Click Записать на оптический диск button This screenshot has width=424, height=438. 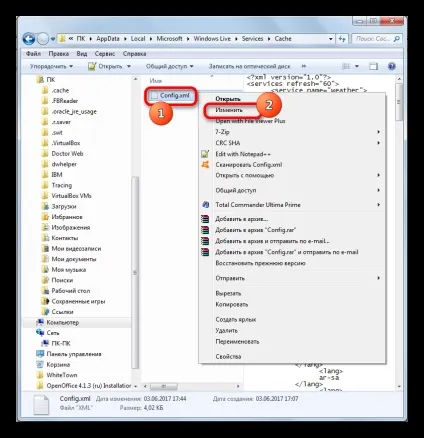(x=249, y=66)
